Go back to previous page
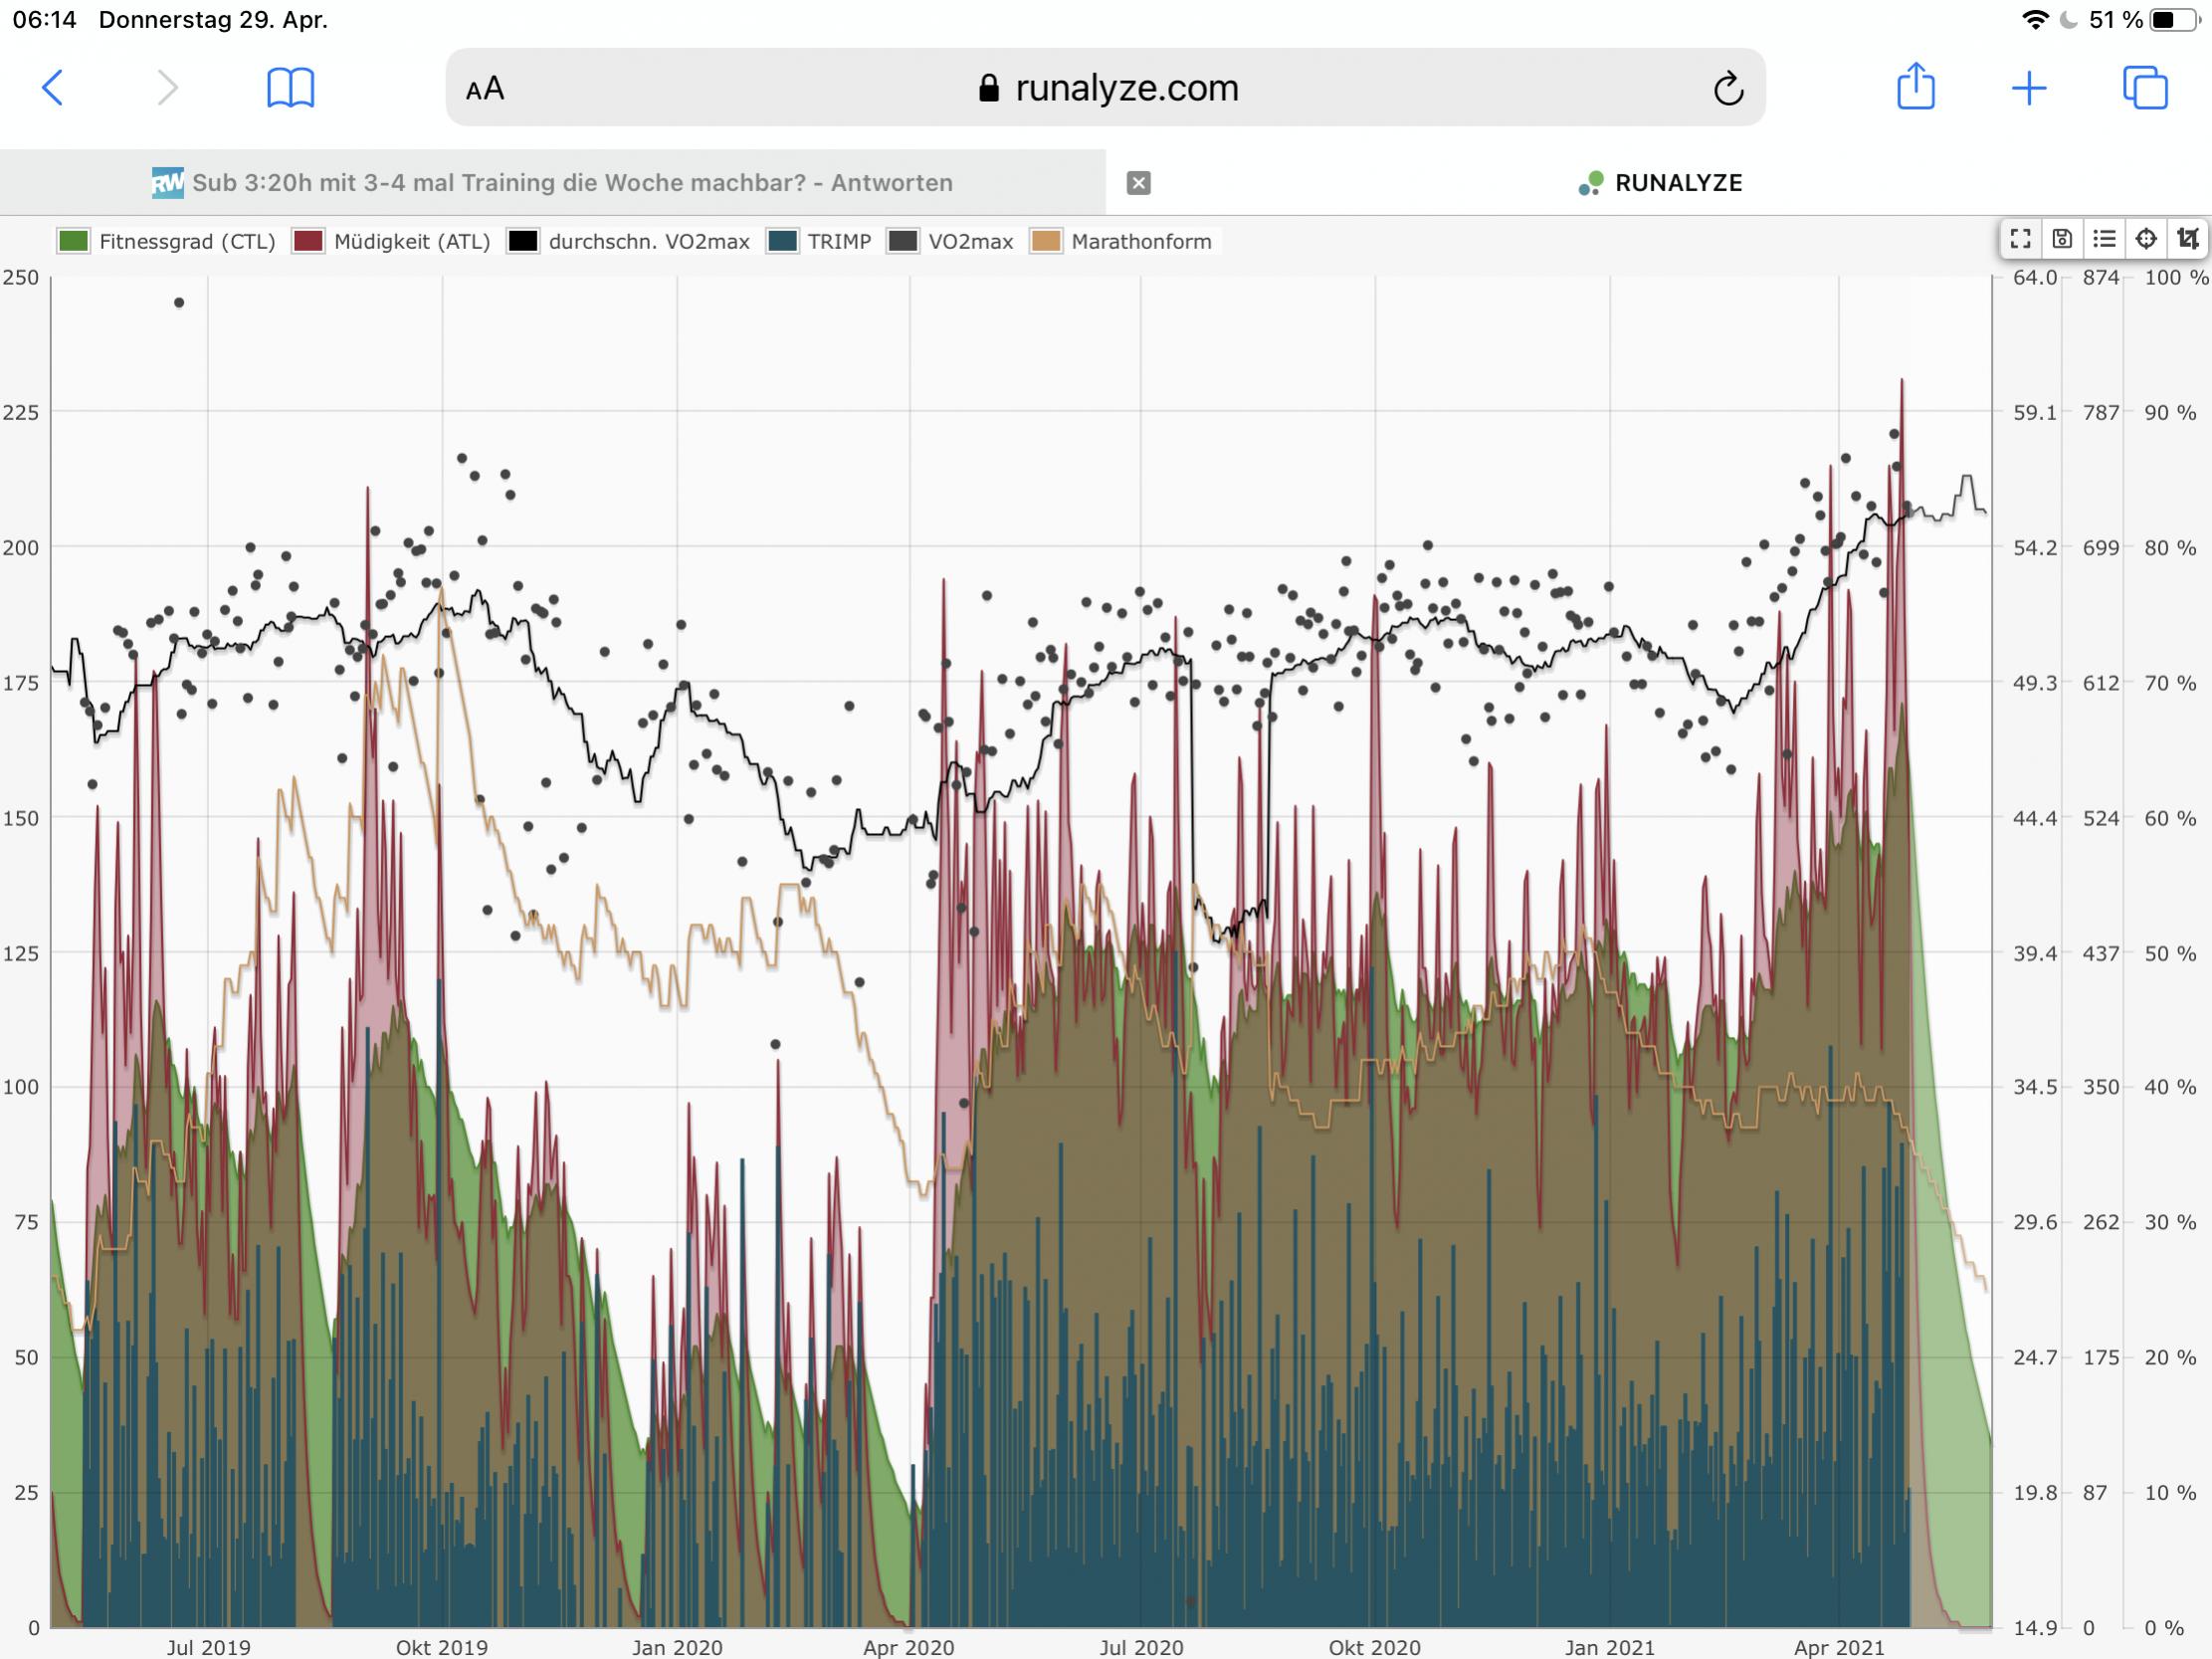Viewport: 2212px width, 1659px height. pyautogui.click(x=53, y=88)
